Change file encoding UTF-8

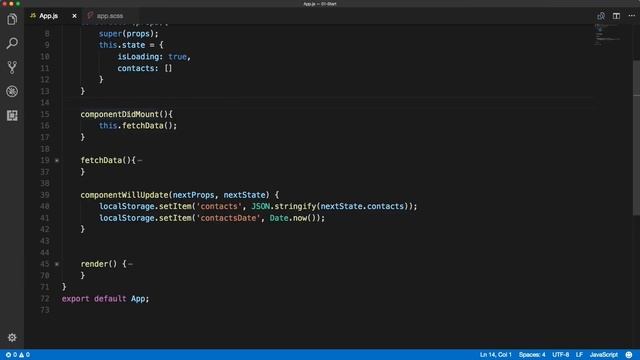560,355
